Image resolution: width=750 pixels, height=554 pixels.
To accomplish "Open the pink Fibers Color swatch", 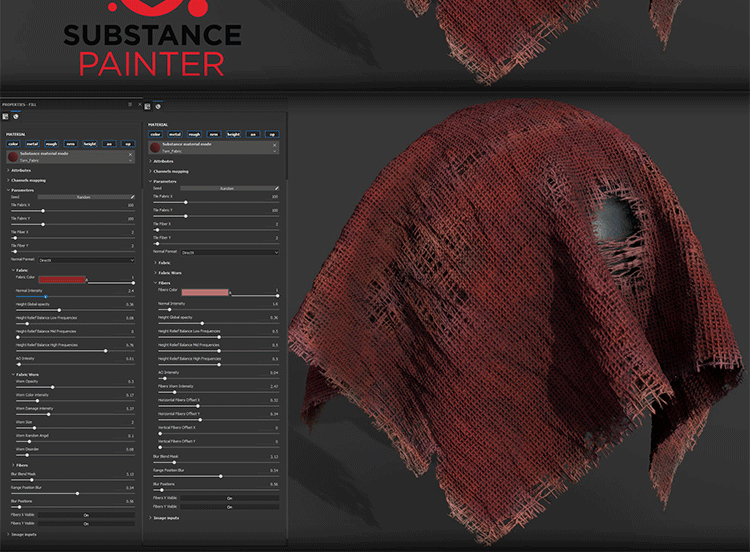I will tap(205, 292).
